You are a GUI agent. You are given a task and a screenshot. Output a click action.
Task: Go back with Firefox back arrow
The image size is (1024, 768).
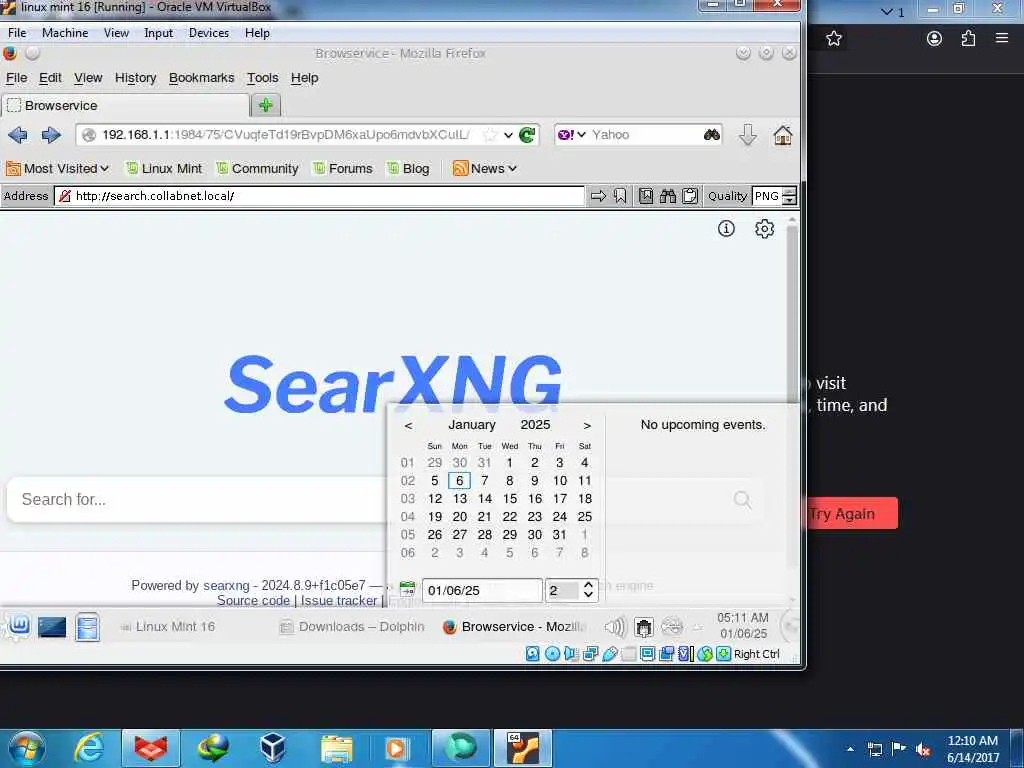[x=18, y=135]
